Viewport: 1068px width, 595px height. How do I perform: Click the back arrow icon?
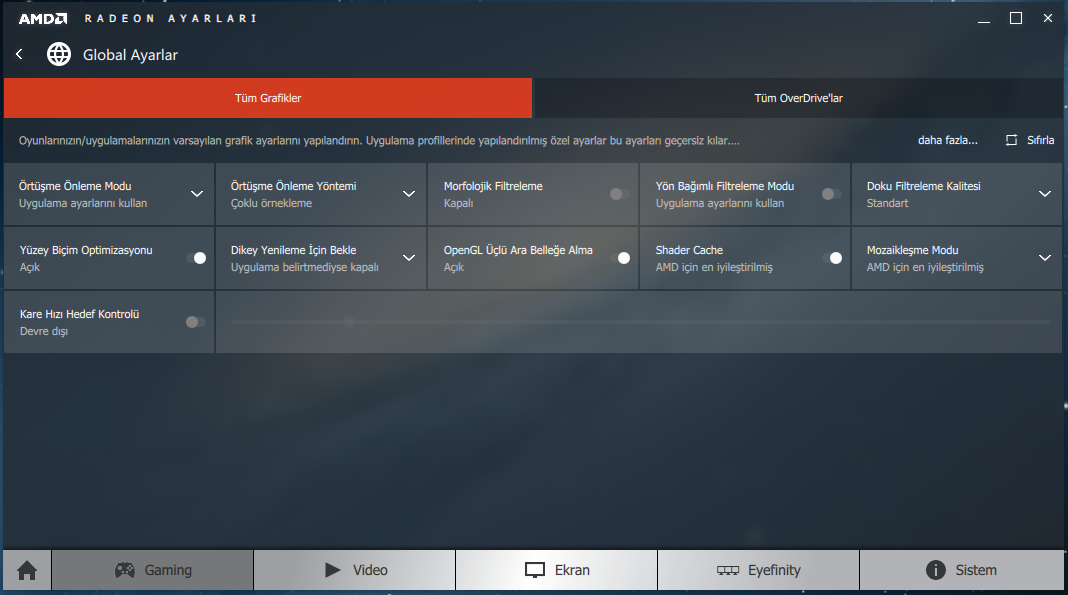pyautogui.click(x=19, y=54)
